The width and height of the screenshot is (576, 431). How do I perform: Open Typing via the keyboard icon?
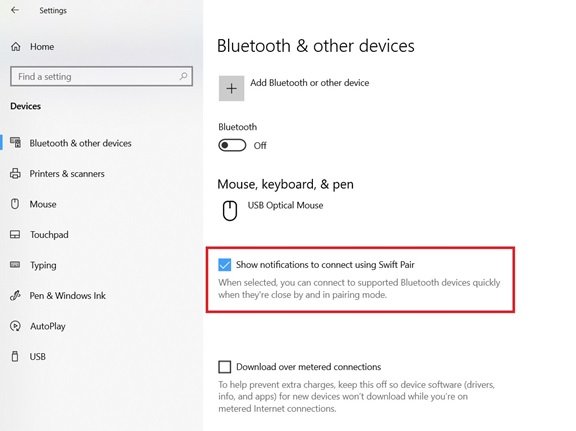click(x=15, y=265)
